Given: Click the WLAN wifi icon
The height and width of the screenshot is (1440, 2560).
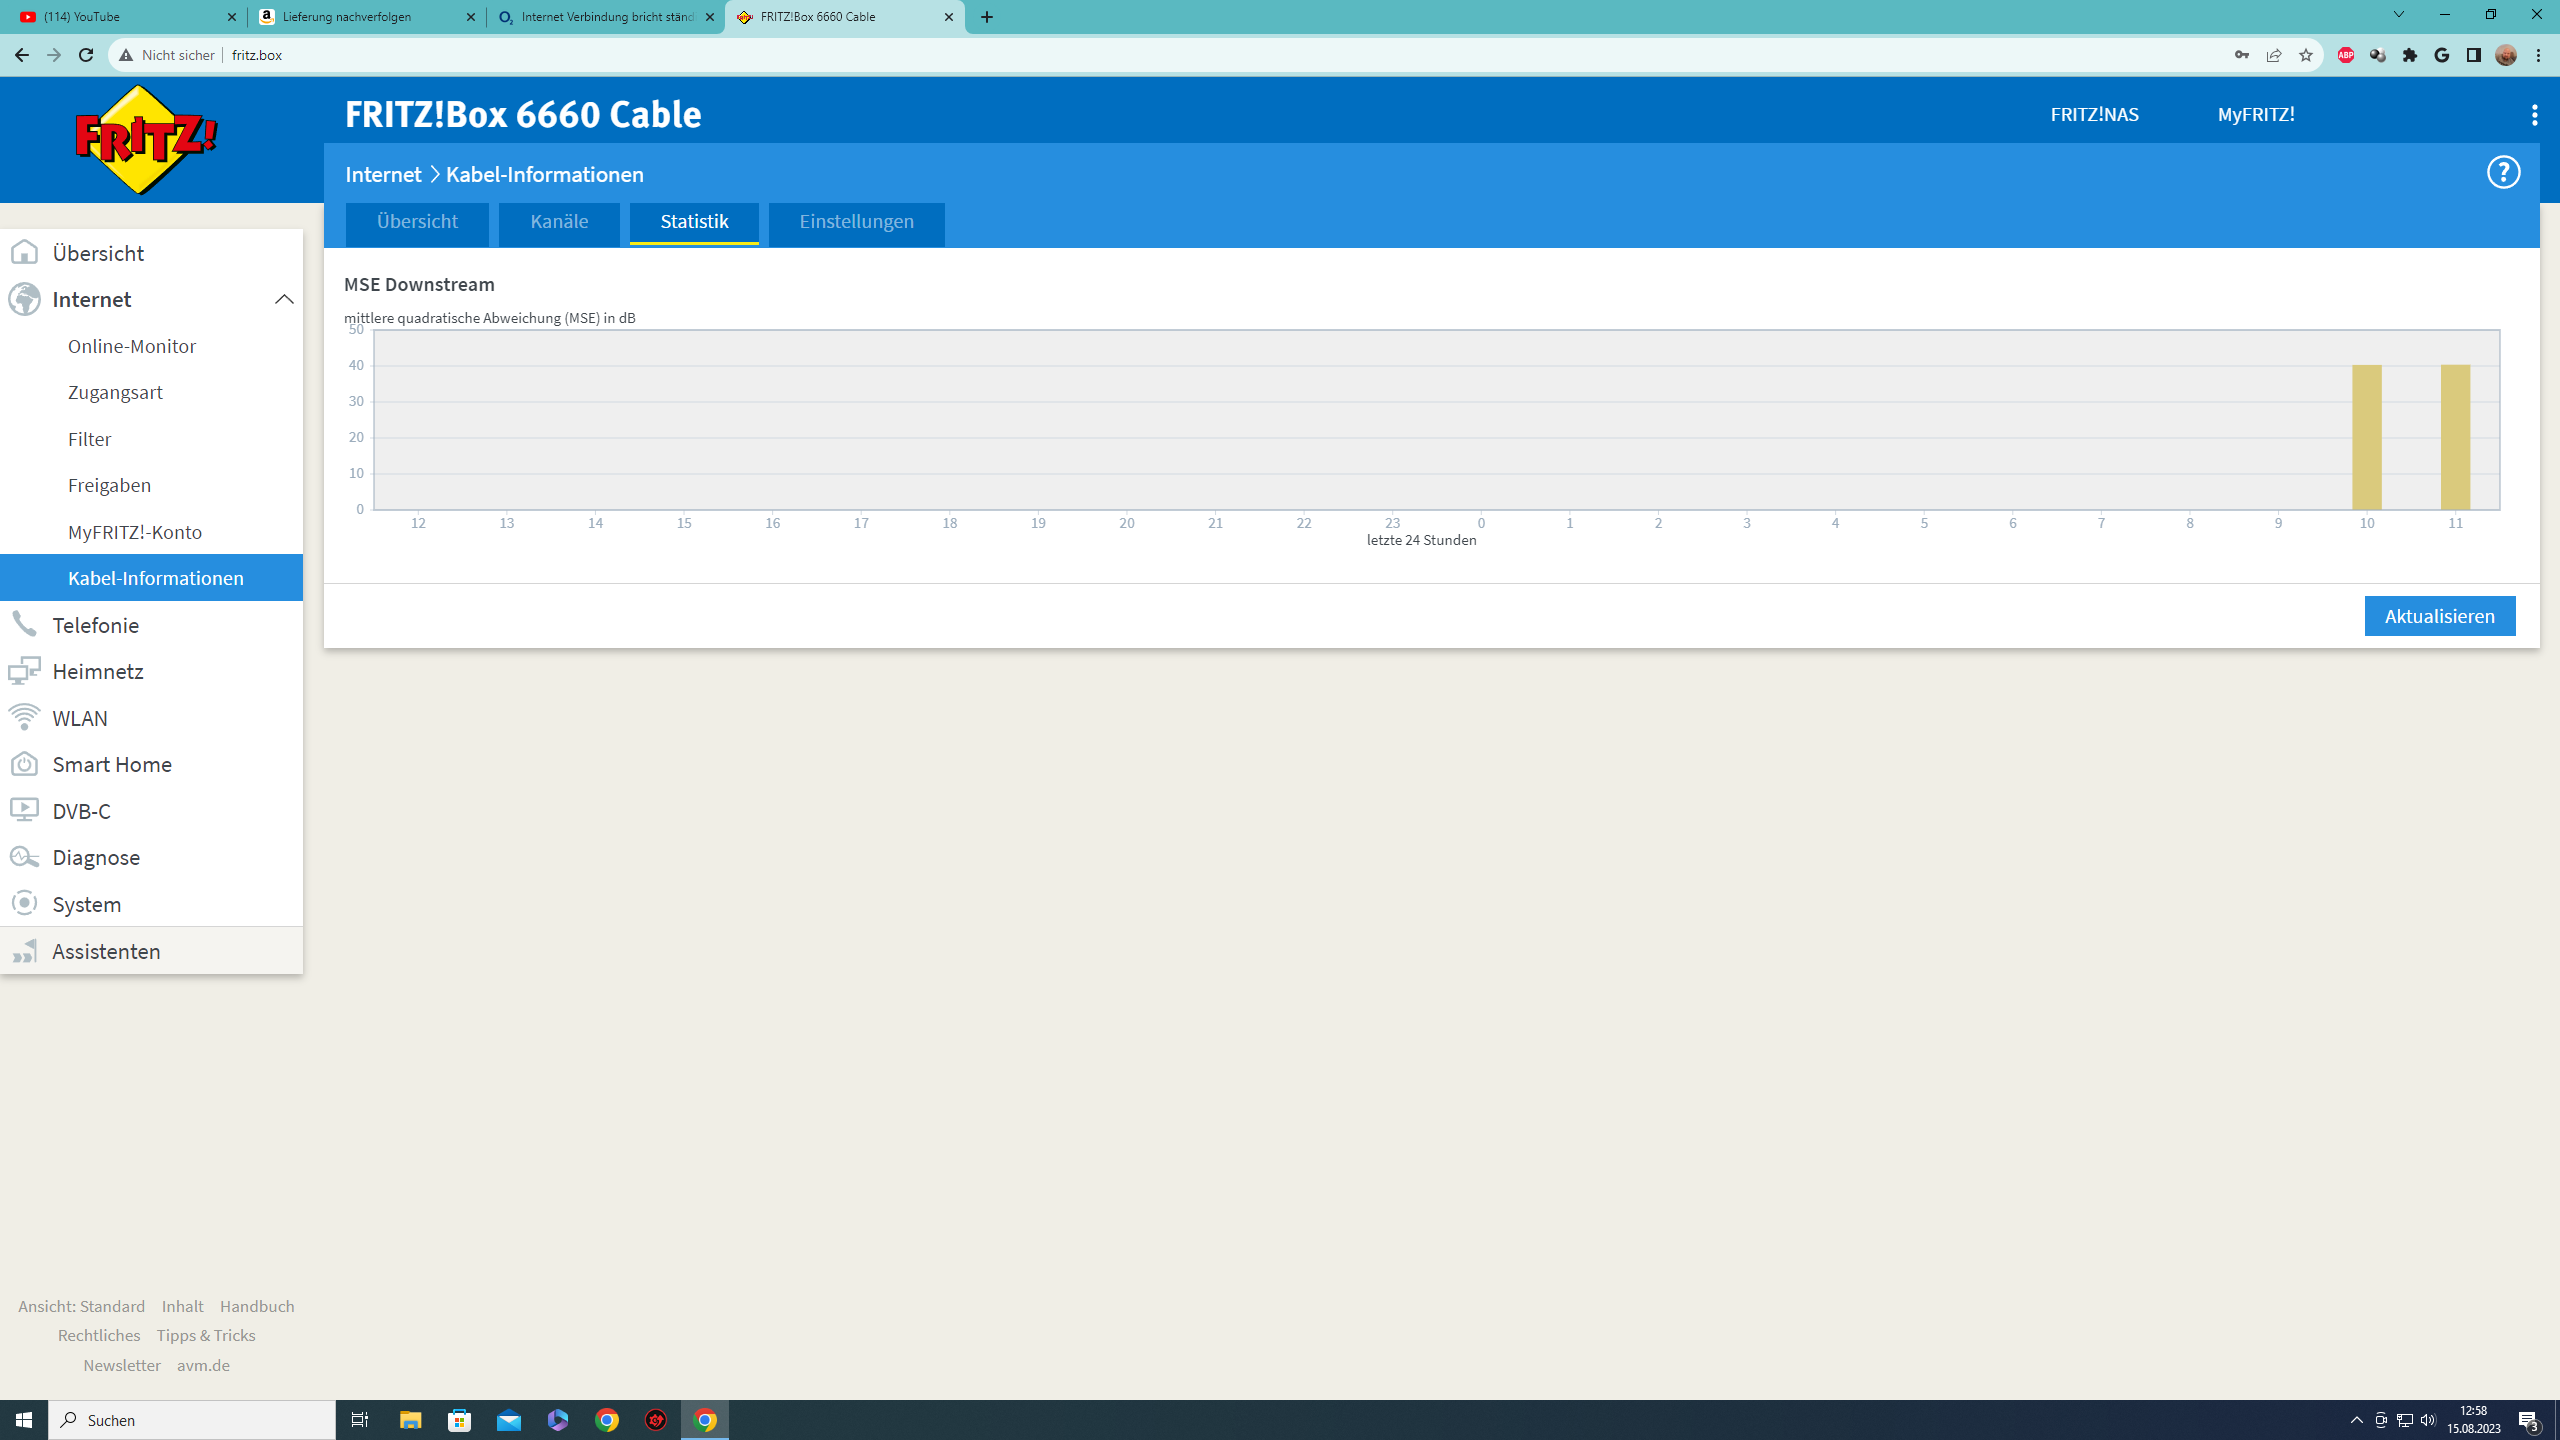Looking at the screenshot, I should tap(24, 718).
